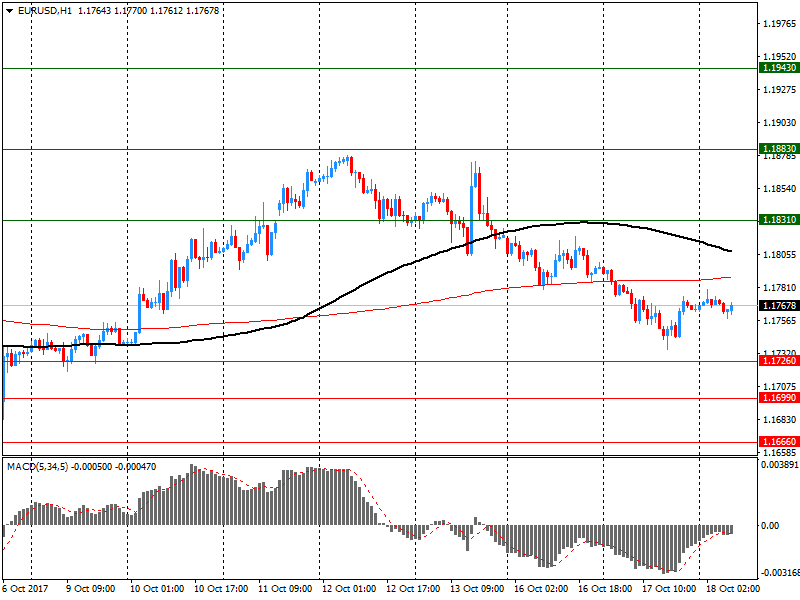800x600 pixels.
Task: Click the 16 Oct 02:00 time axis label
Action: 541,588
